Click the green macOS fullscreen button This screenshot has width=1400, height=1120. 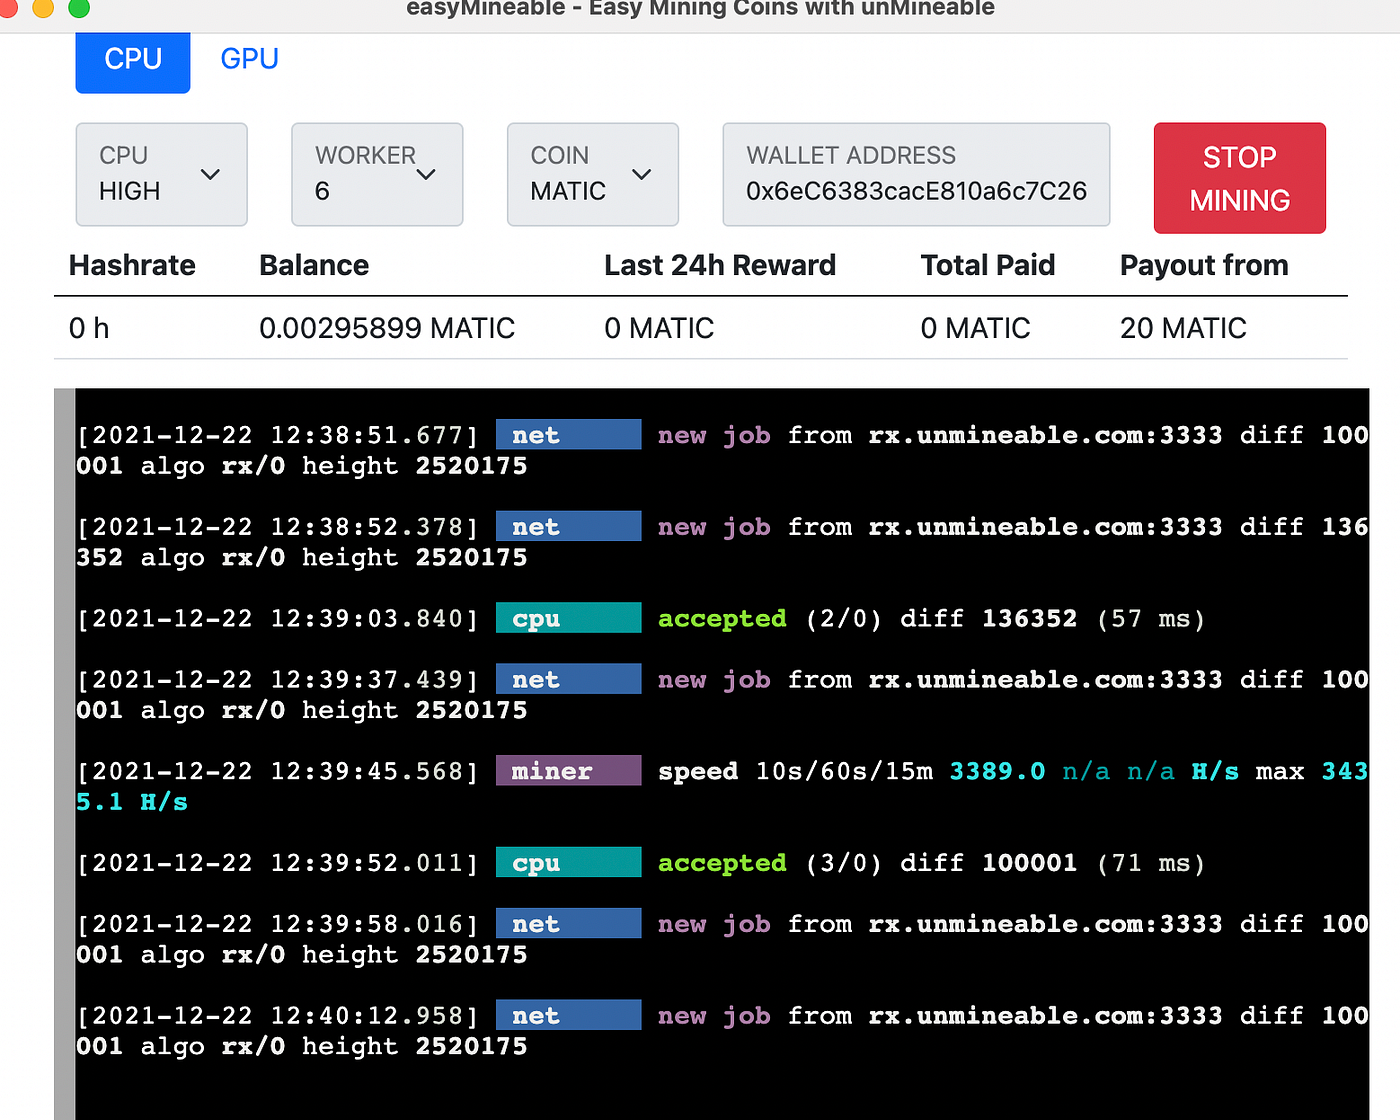(x=79, y=8)
